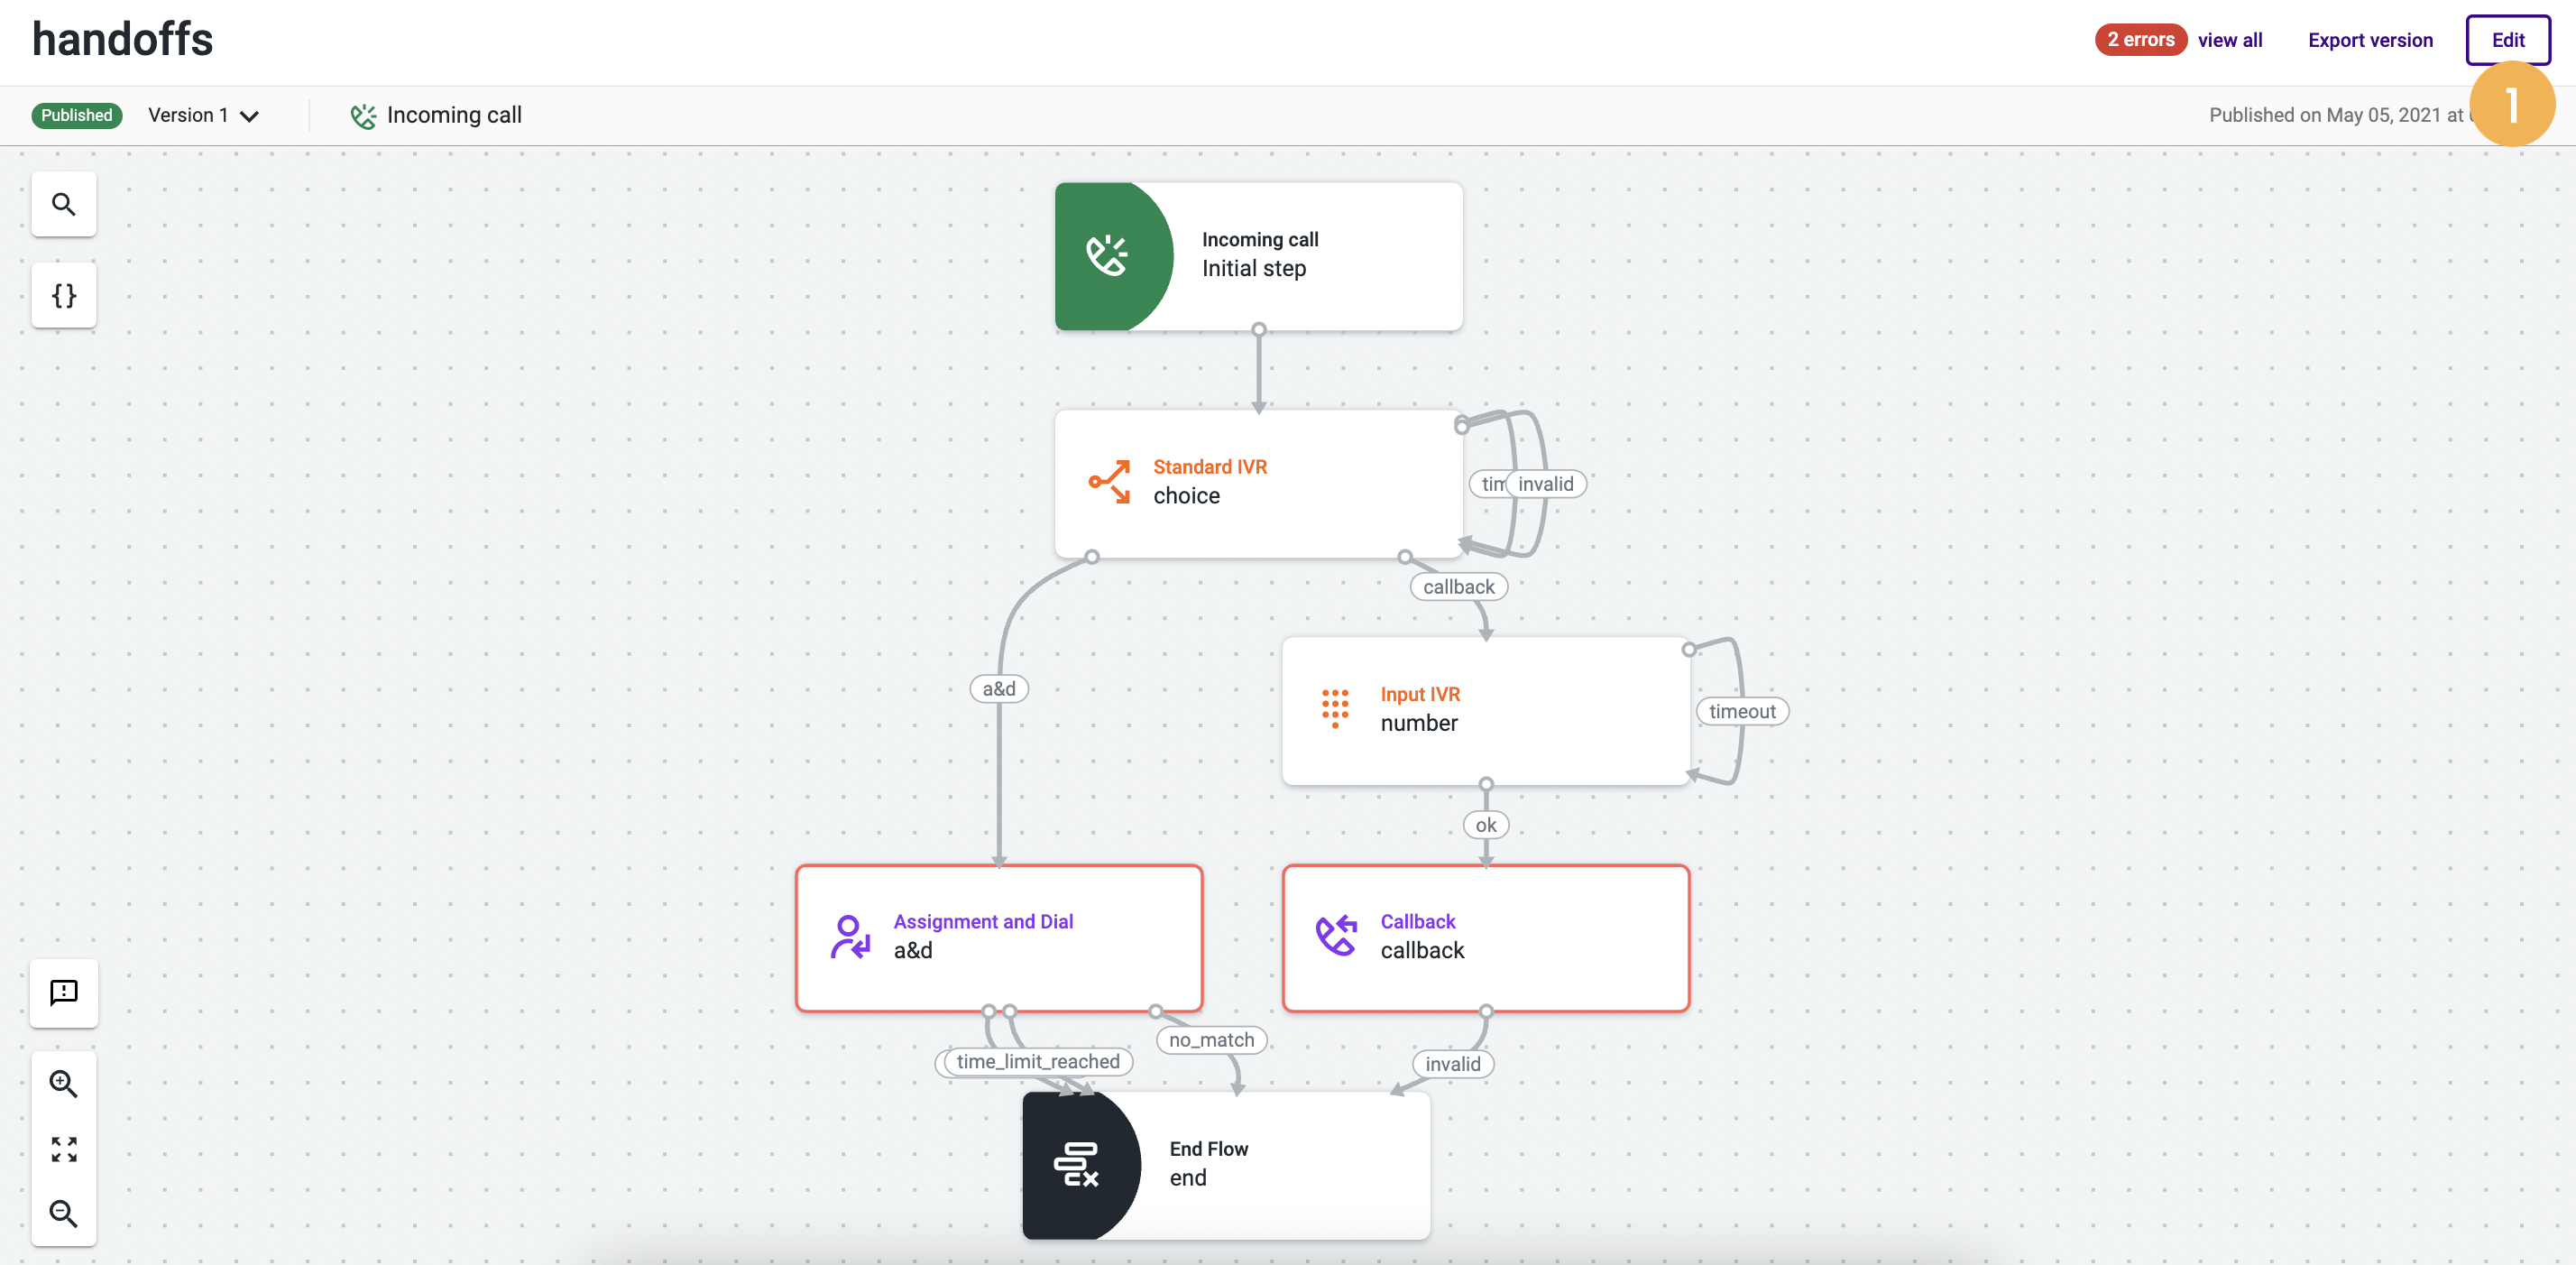The image size is (2576, 1265).
Task: Click the search magnifier icon in sidebar
Action: (x=64, y=204)
